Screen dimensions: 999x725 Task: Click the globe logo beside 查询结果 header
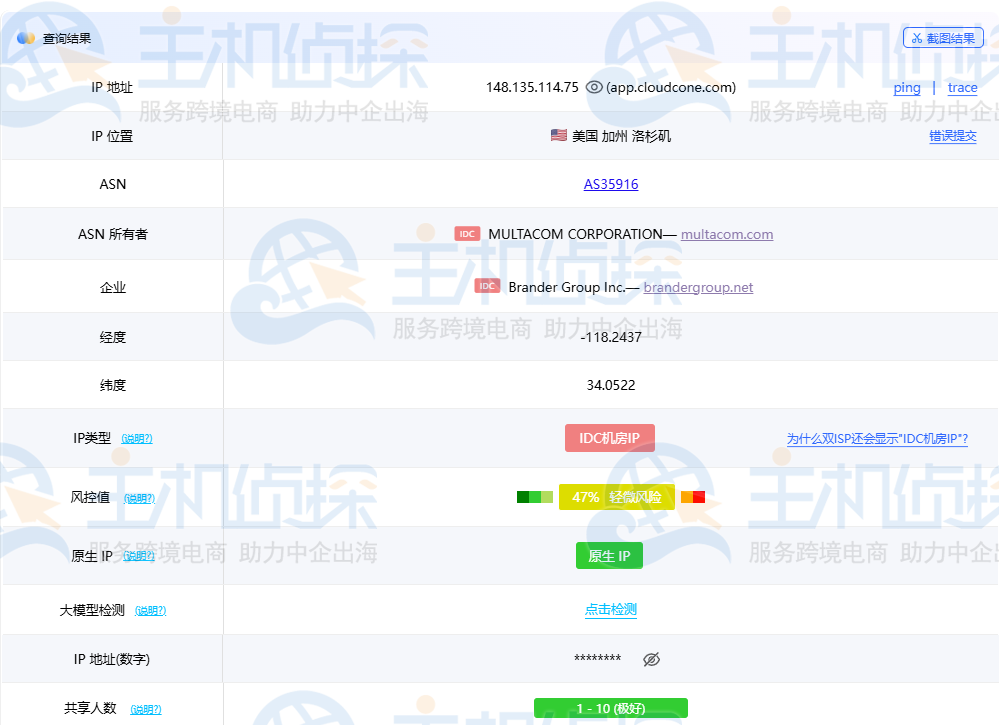[24, 37]
